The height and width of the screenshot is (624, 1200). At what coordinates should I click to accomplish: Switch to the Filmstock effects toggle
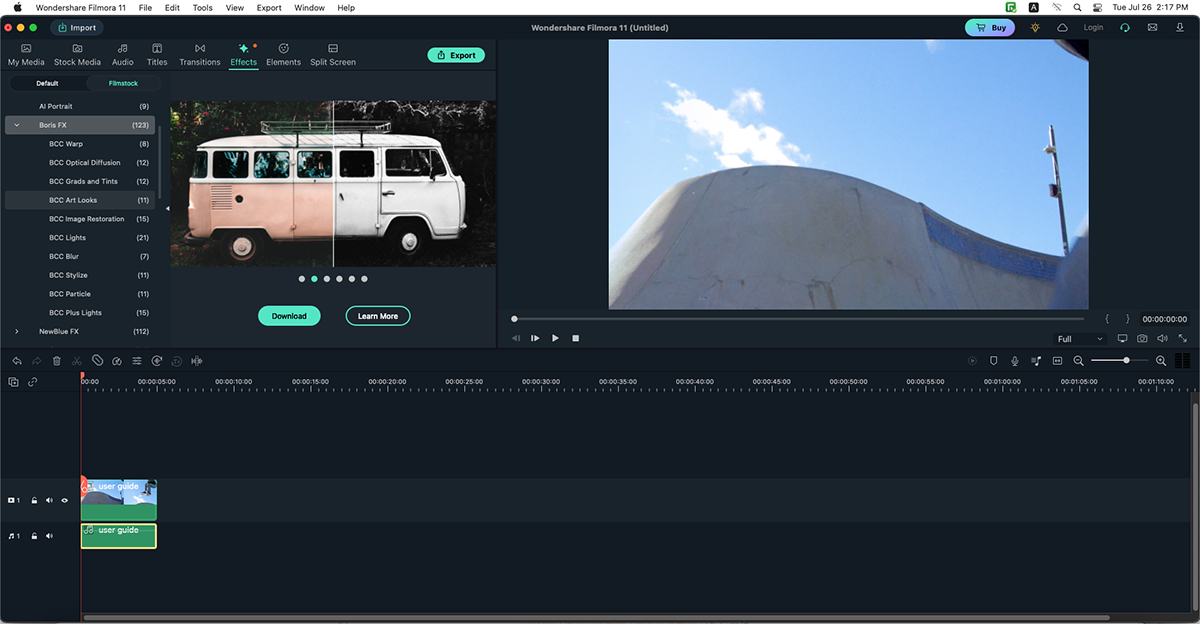tap(123, 83)
